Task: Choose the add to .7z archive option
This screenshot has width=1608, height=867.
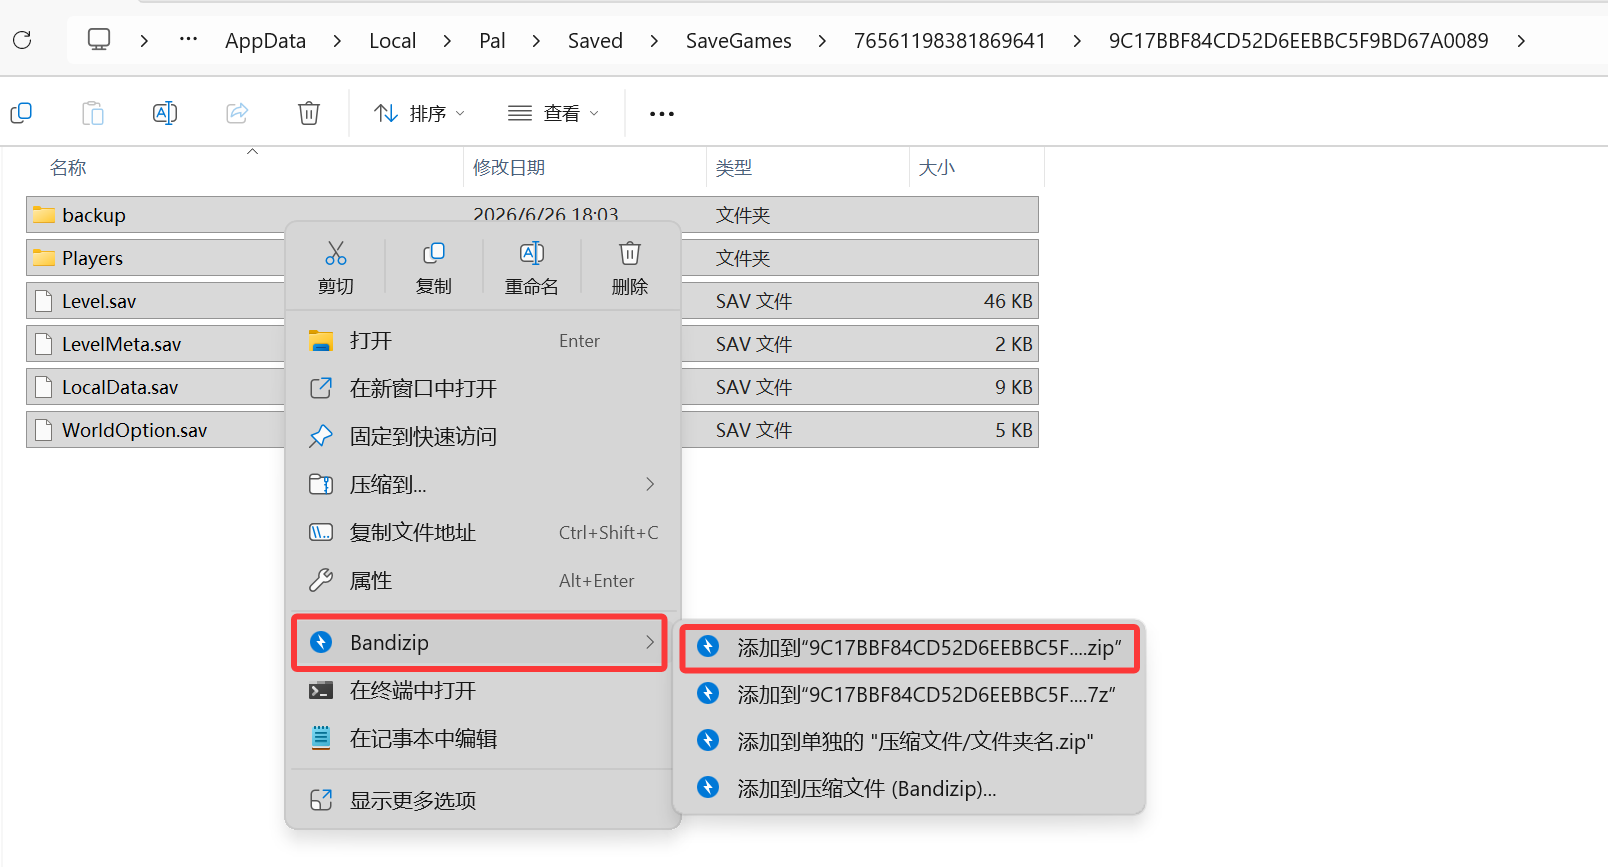Action: pyautogui.click(x=910, y=694)
